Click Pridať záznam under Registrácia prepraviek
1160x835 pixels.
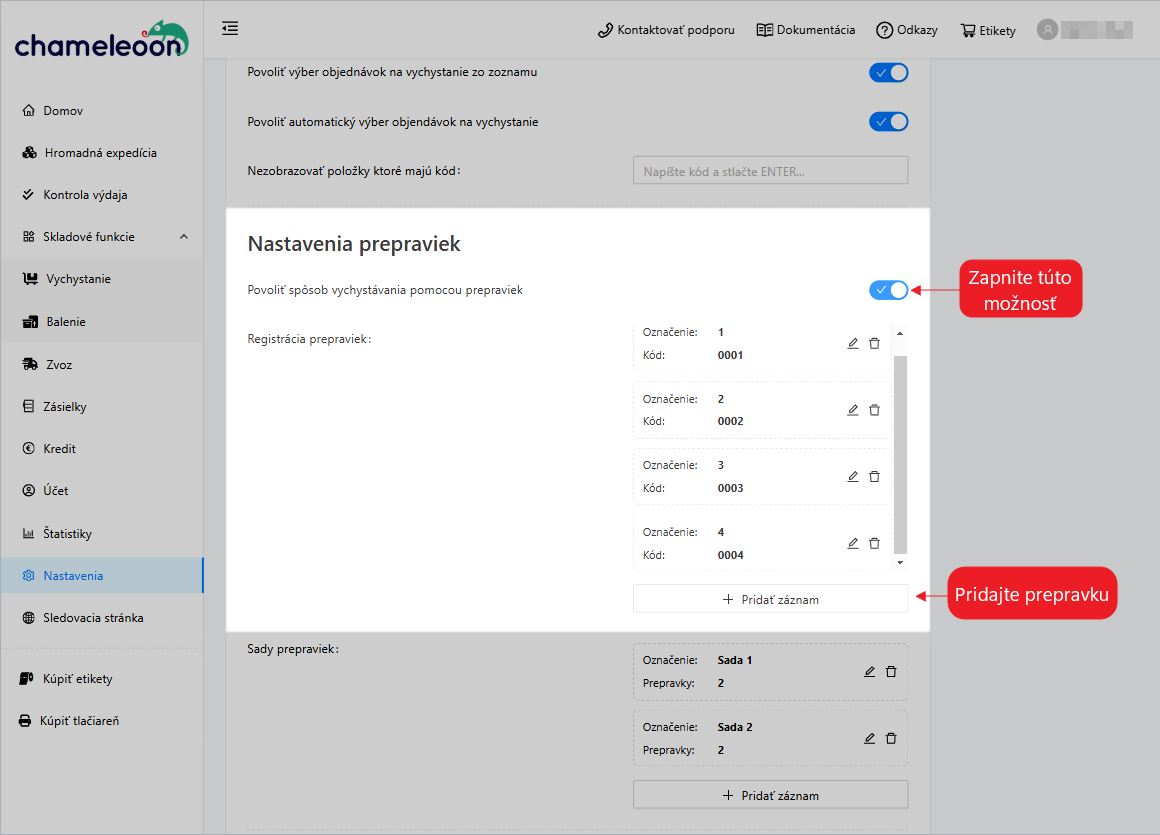pyautogui.click(x=770, y=599)
